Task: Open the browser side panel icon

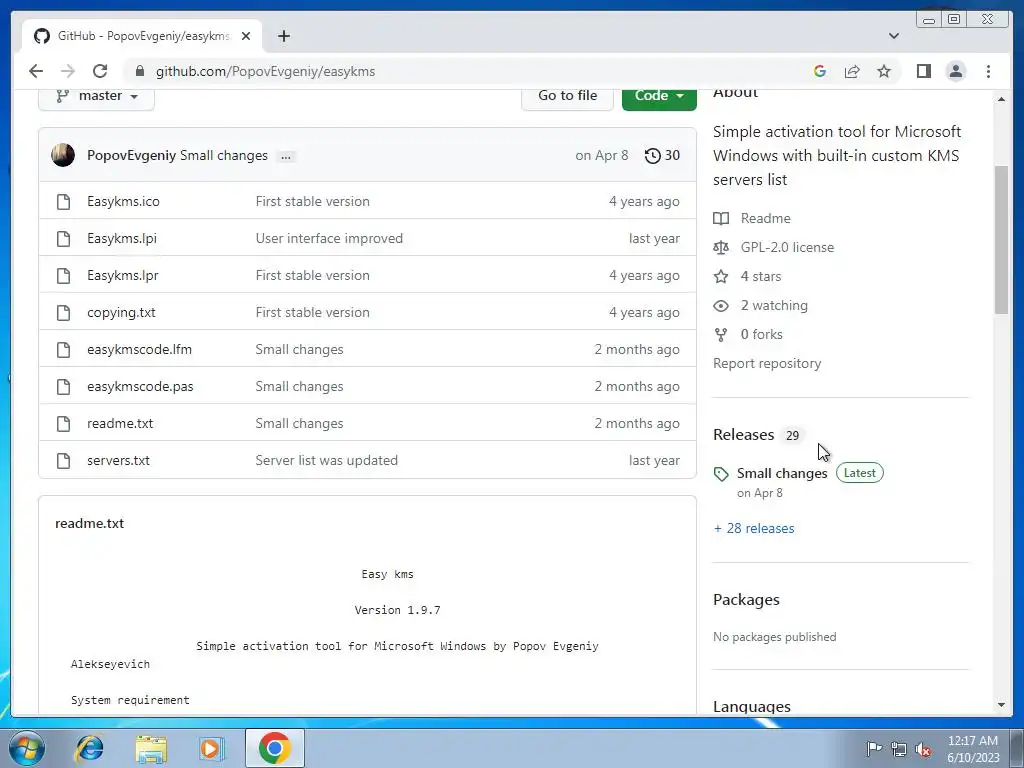Action: pyautogui.click(x=923, y=71)
